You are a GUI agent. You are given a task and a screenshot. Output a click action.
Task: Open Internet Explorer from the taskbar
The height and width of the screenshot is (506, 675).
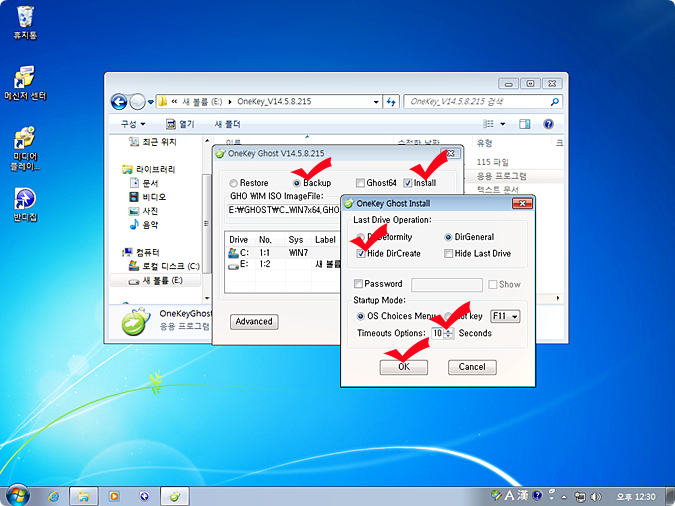[54, 497]
